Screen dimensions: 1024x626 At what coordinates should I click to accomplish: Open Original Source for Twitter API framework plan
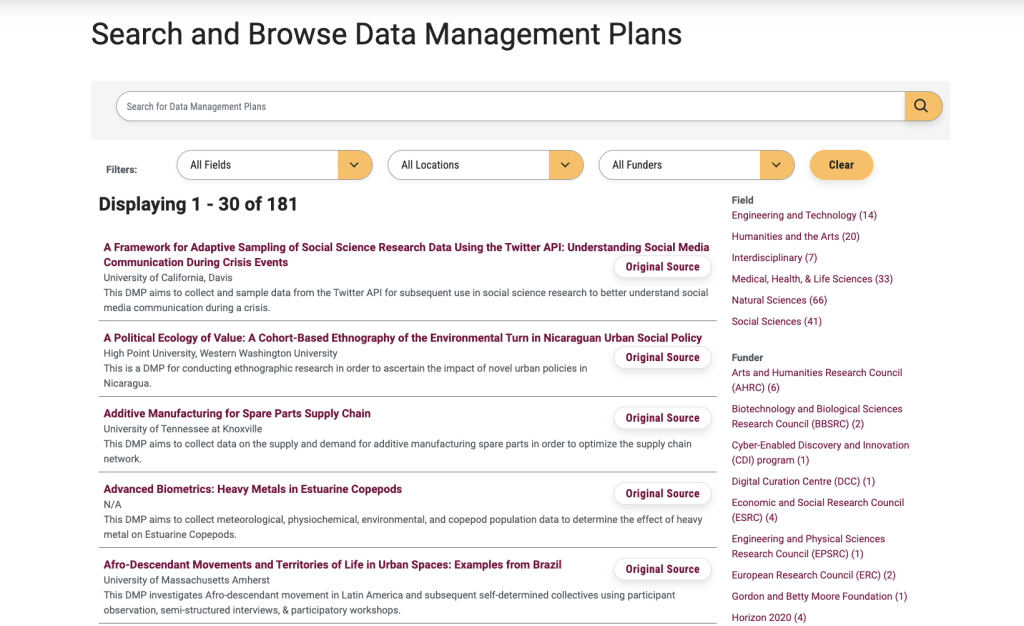(662, 267)
